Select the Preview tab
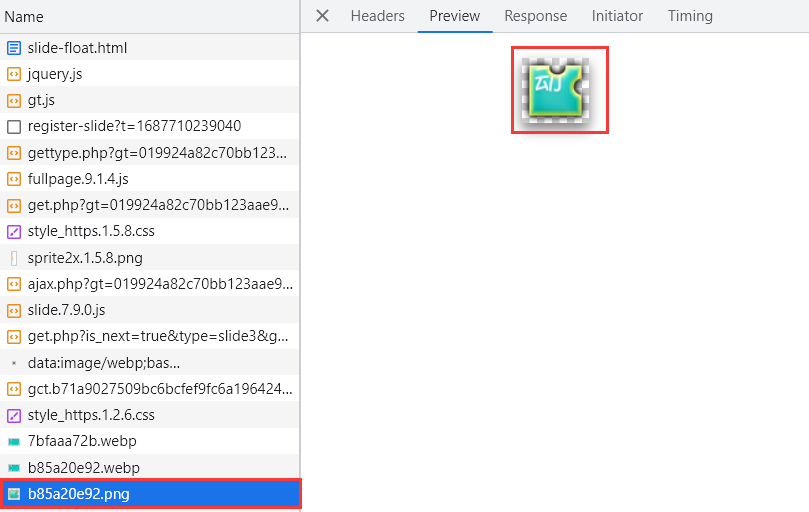The image size is (809, 512). tap(454, 16)
